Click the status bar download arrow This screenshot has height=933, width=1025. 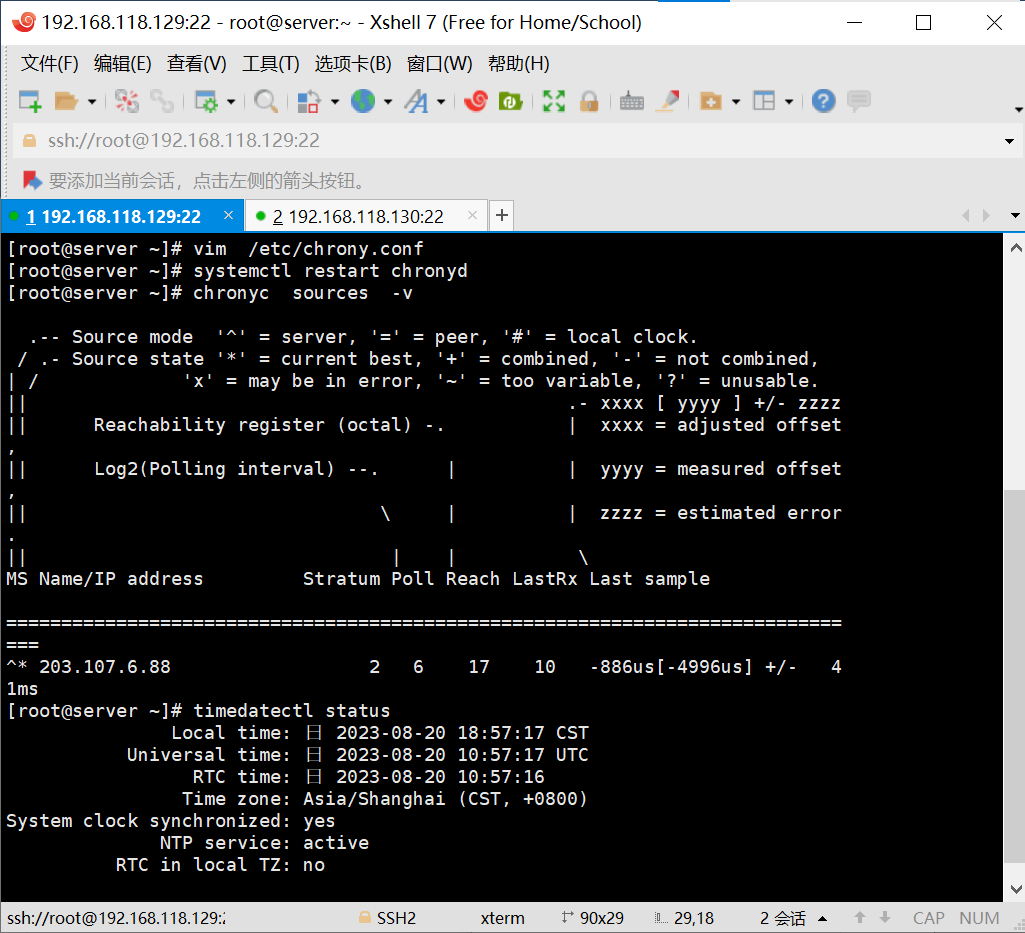[x=884, y=918]
